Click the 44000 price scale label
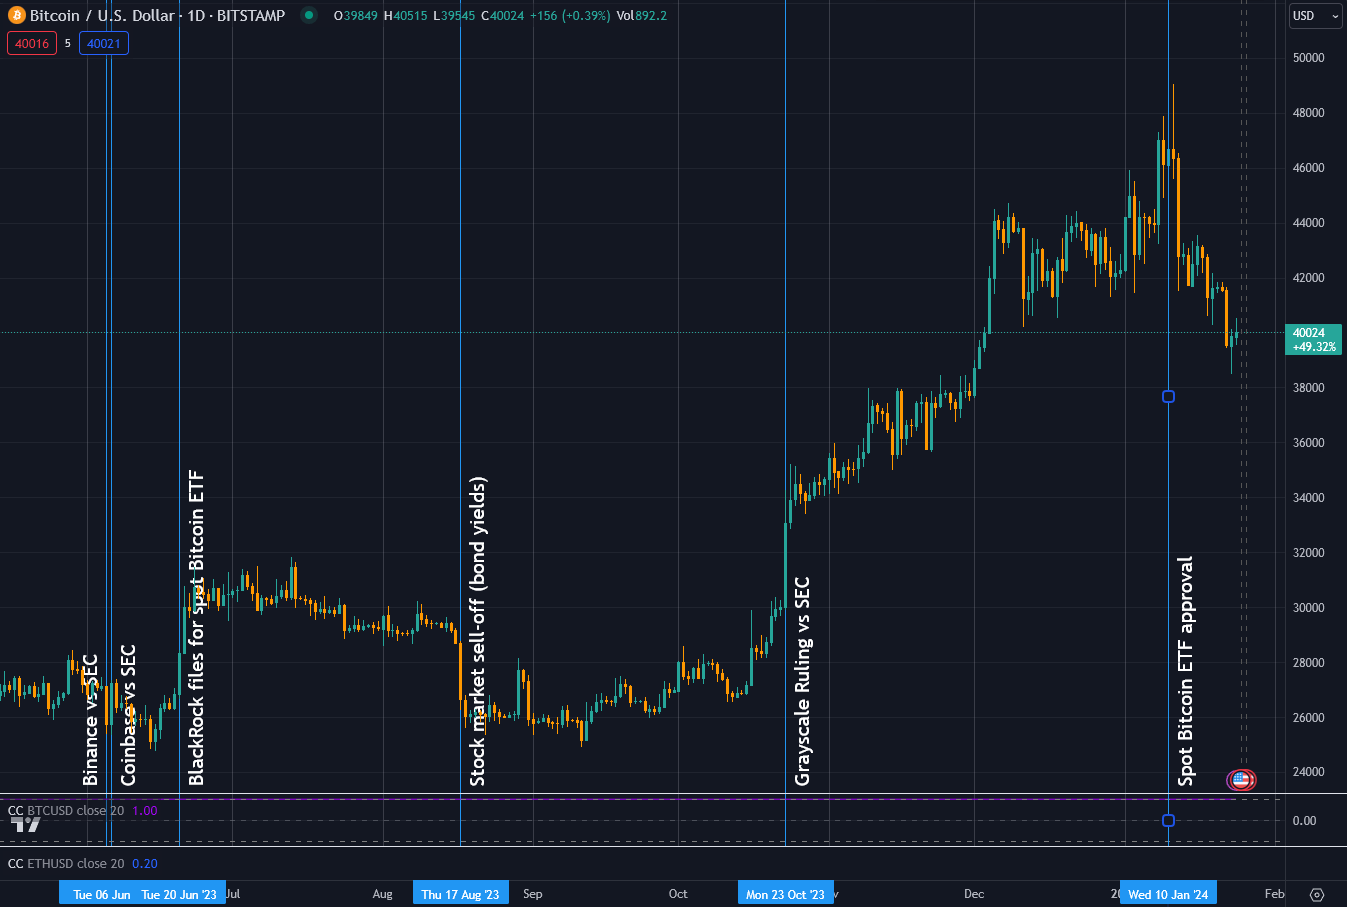The width and height of the screenshot is (1347, 907). [x=1308, y=223]
